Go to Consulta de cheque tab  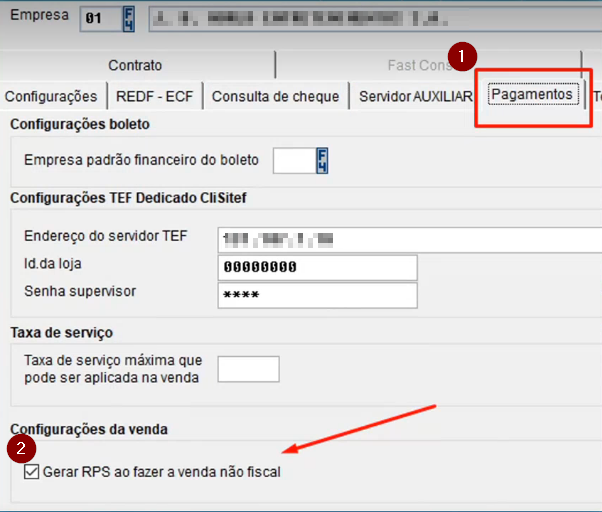pos(275,96)
